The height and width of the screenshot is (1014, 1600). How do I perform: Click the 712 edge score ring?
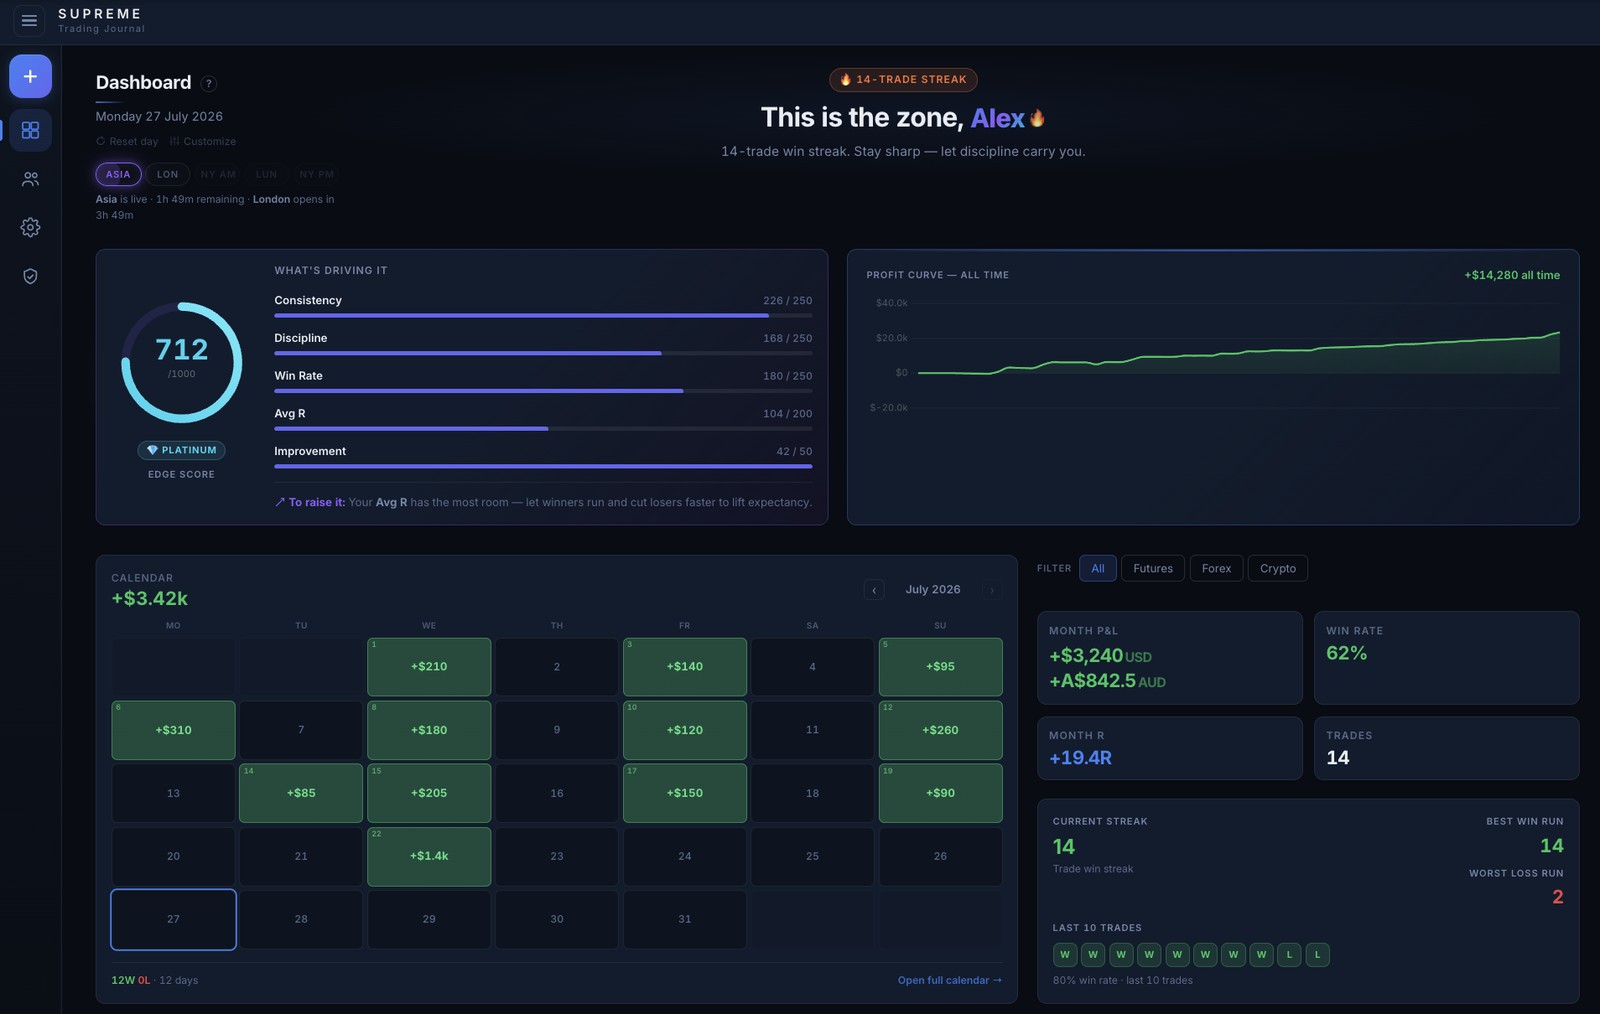click(182, 362)
